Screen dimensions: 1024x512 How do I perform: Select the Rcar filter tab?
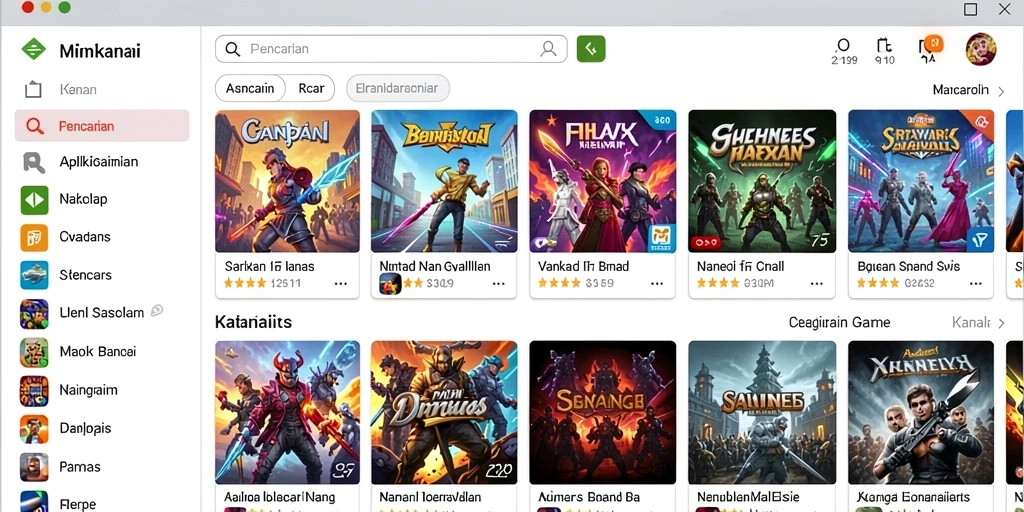point(311,88)
